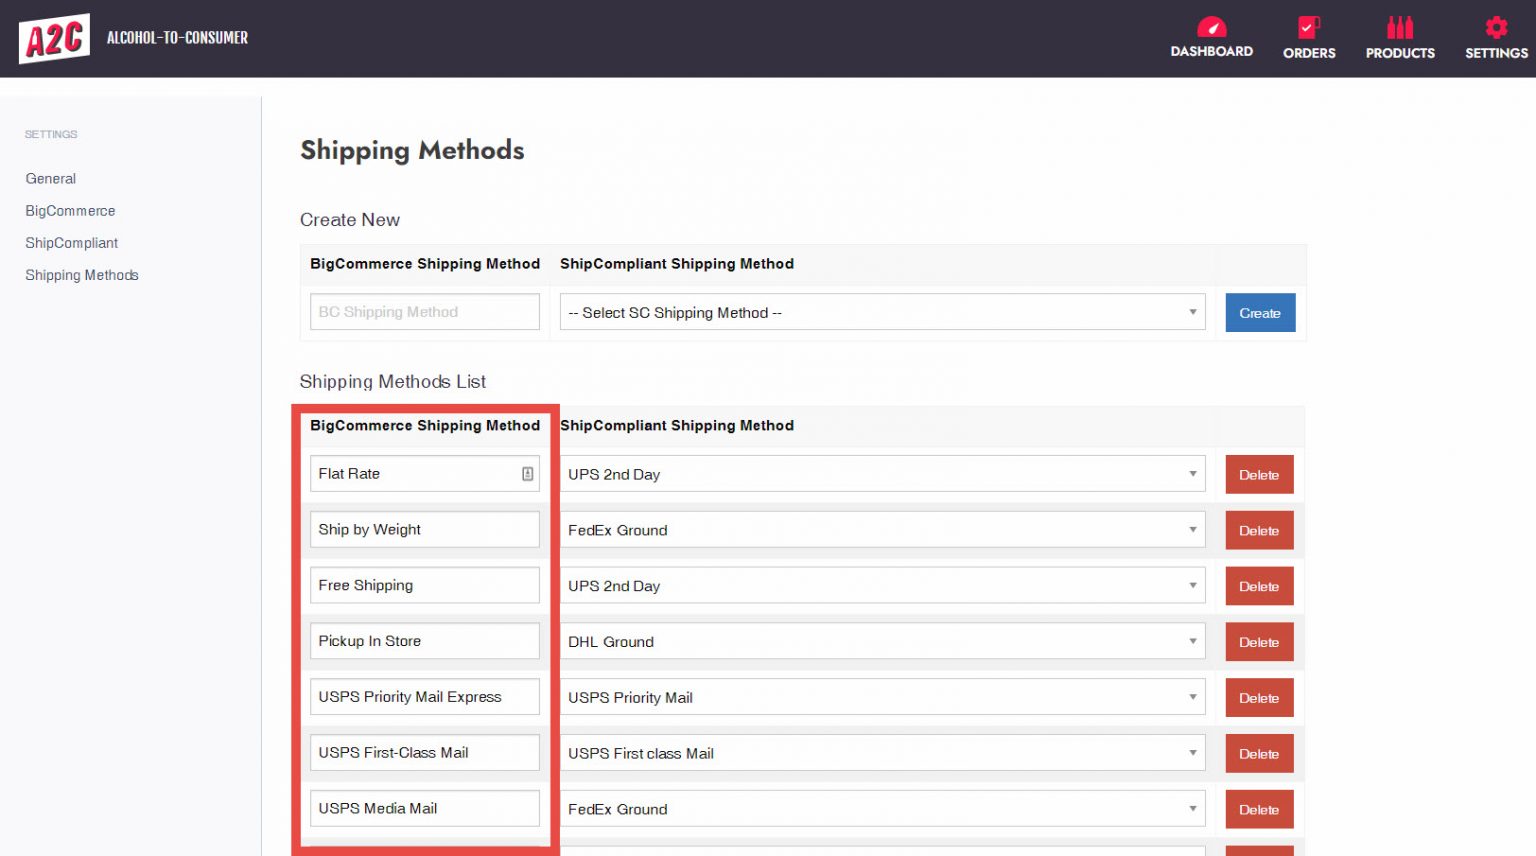Edit the Flat Rate text field

point(425,474)
